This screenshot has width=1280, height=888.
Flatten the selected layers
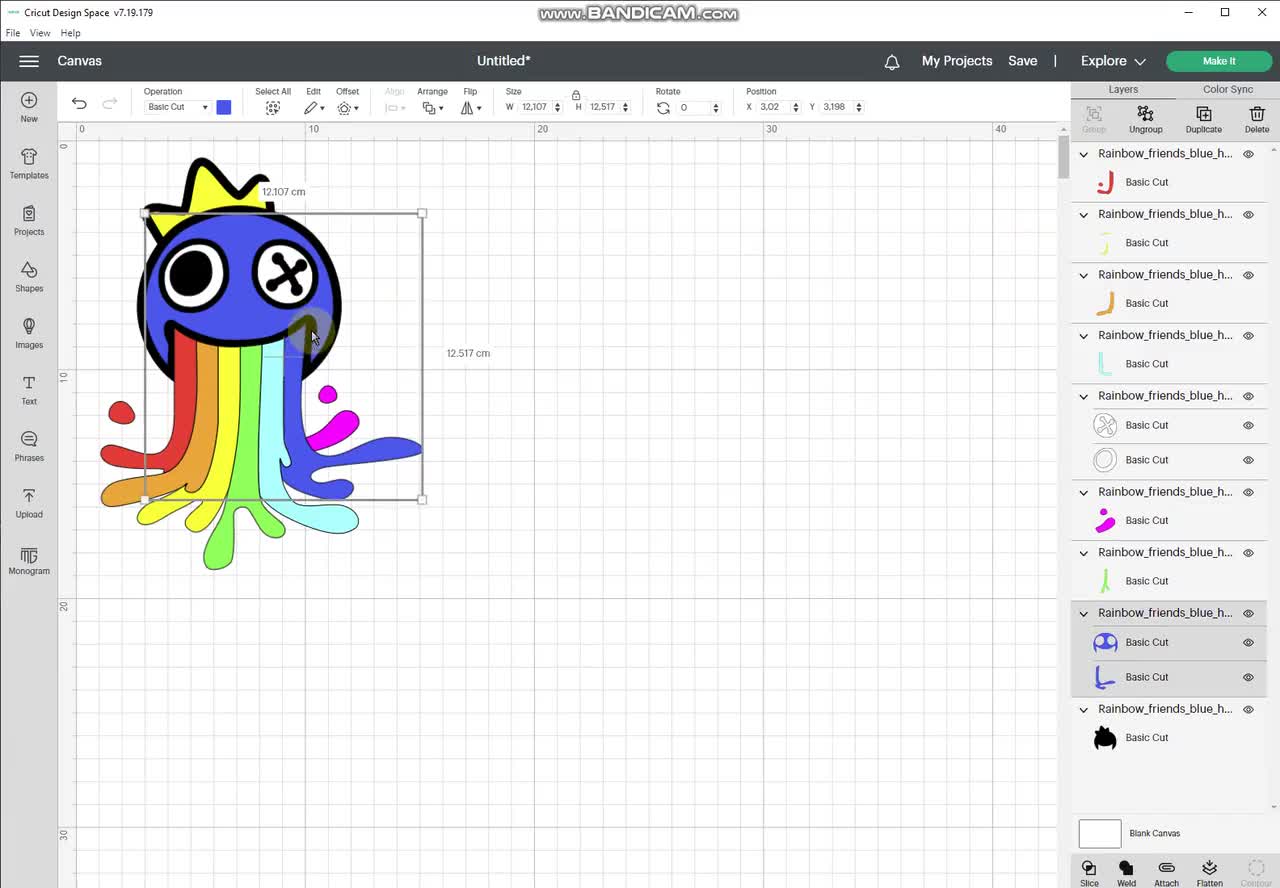coord(1209,873)
